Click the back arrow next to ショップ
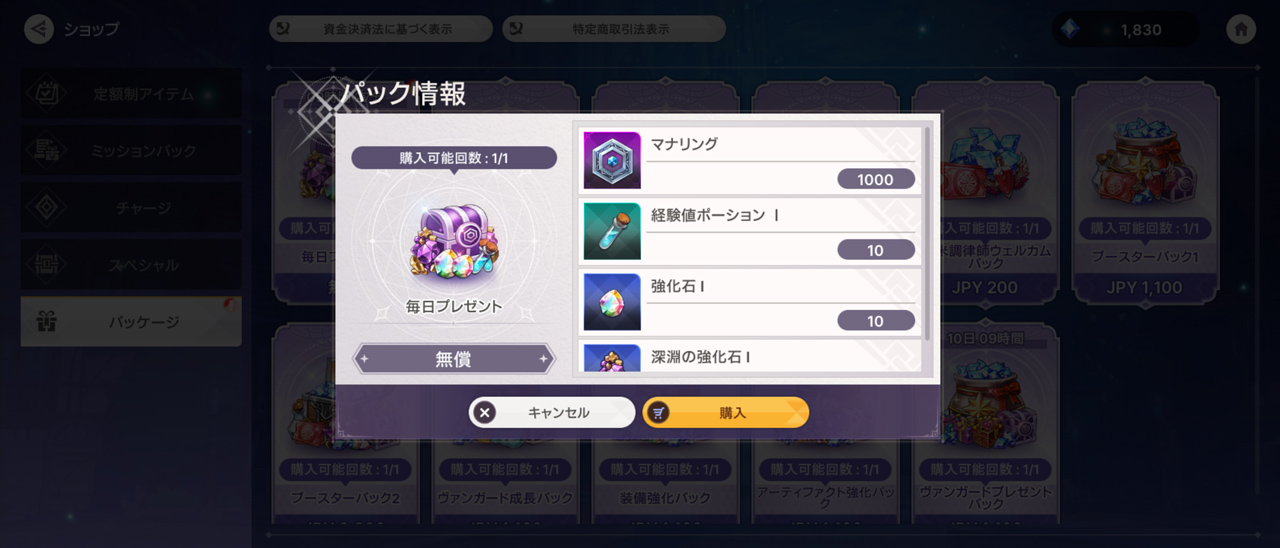This screenshot has height=548, width=1280. [38, 29]
